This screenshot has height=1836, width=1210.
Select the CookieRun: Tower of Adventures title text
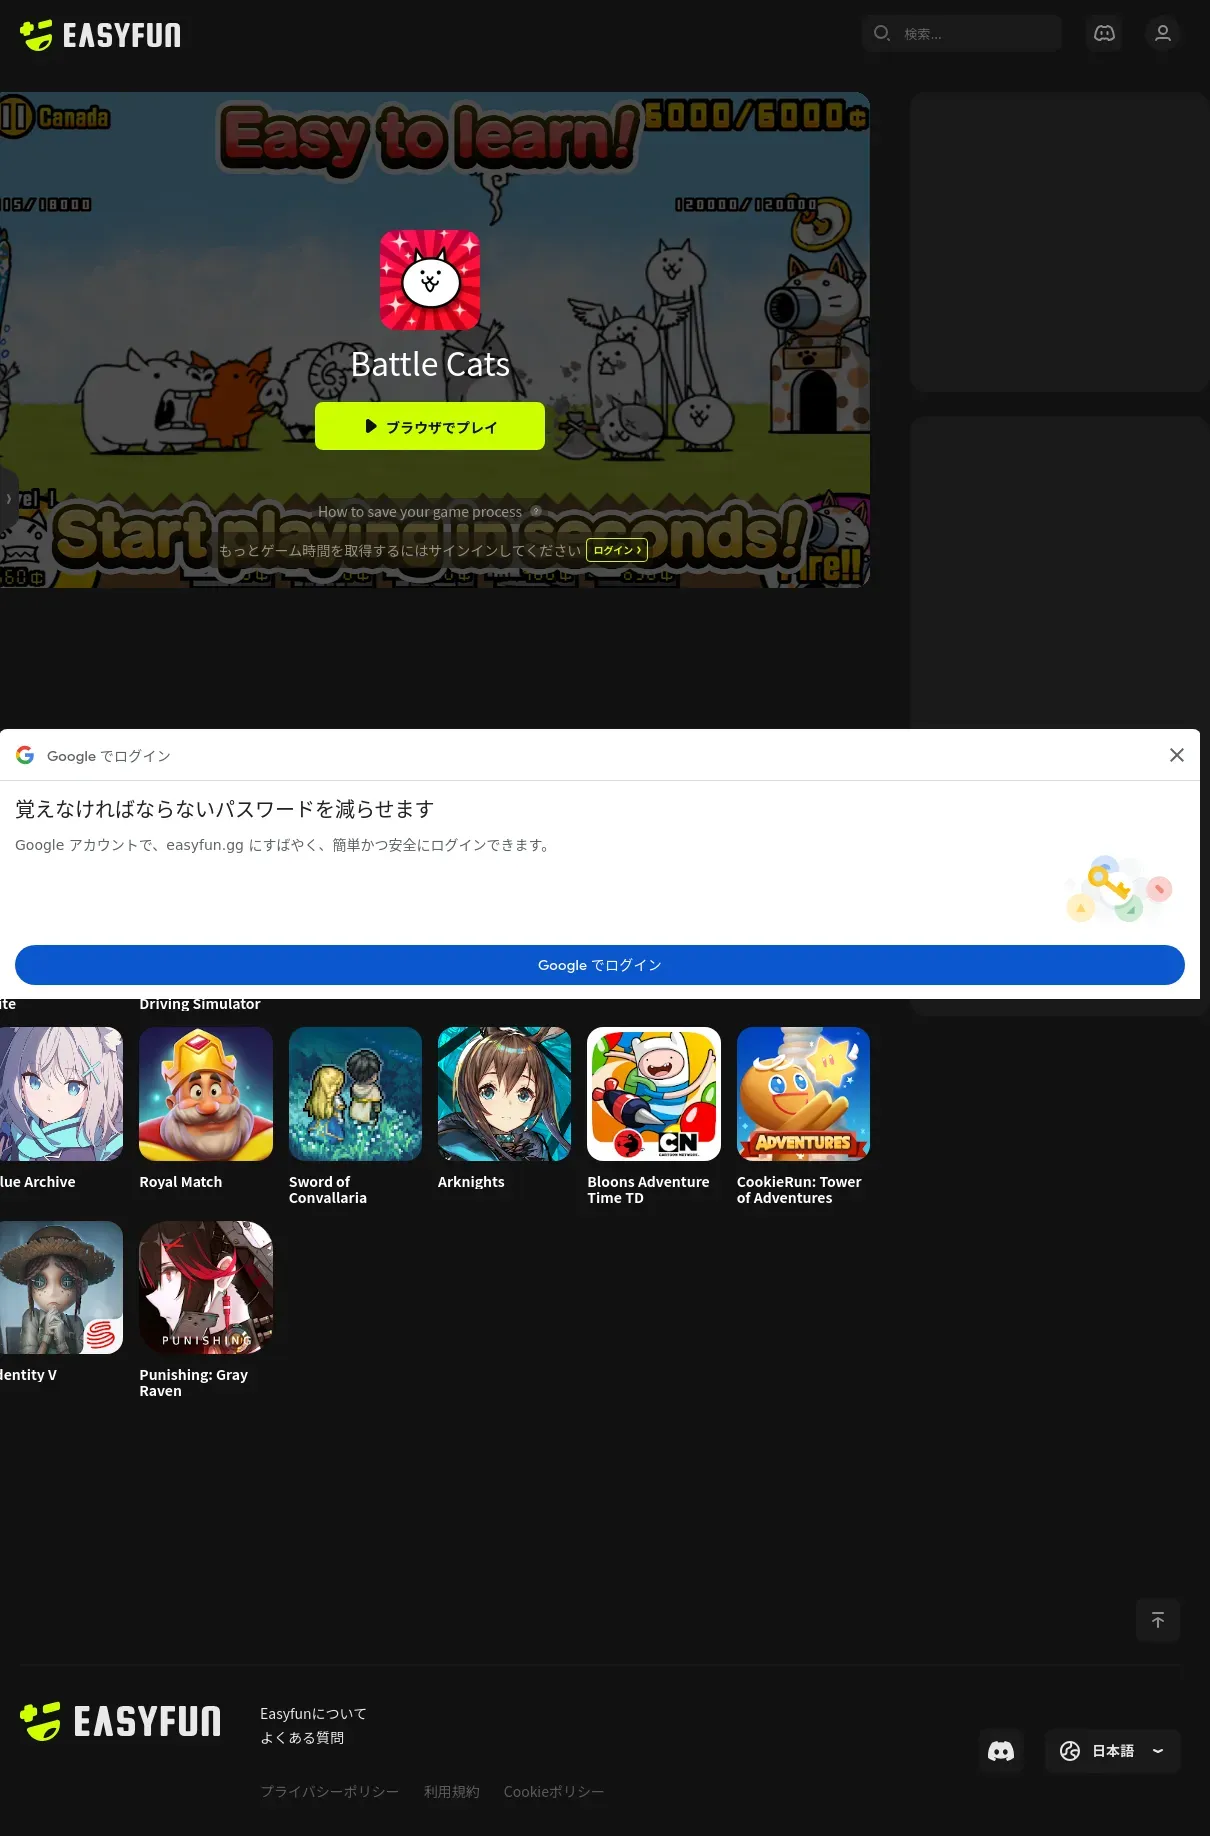[799, 1190]
